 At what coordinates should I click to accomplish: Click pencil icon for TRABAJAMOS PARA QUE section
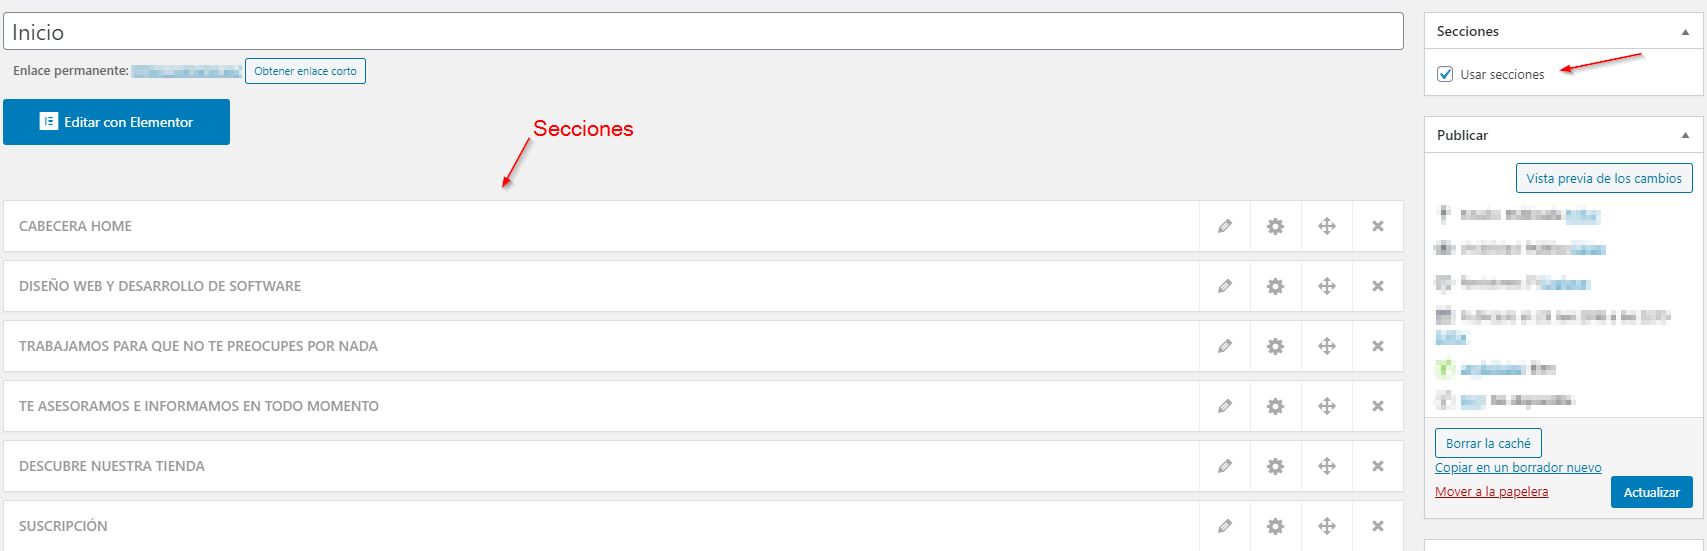[x=1224, y=346]
